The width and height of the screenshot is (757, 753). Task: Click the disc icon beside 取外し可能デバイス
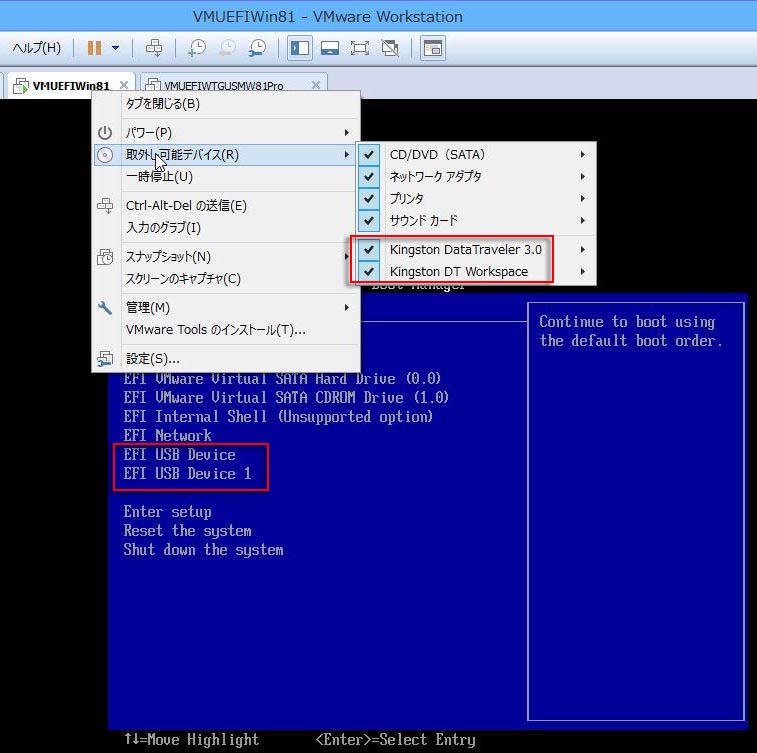click(105, 154)
